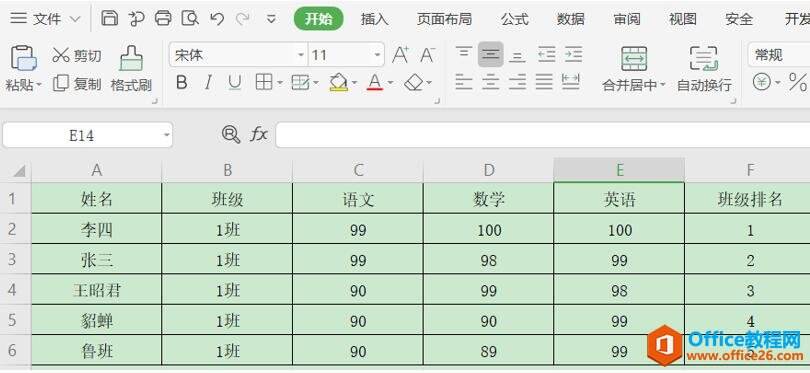The height and width of the screenshot is (373, 810).
Task: Toggle bold formatting
Action: pos(181,82)
